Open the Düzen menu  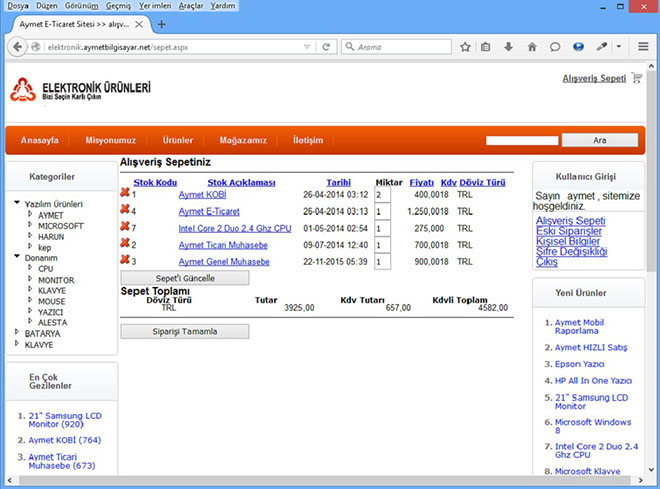[x=47, y=6]
